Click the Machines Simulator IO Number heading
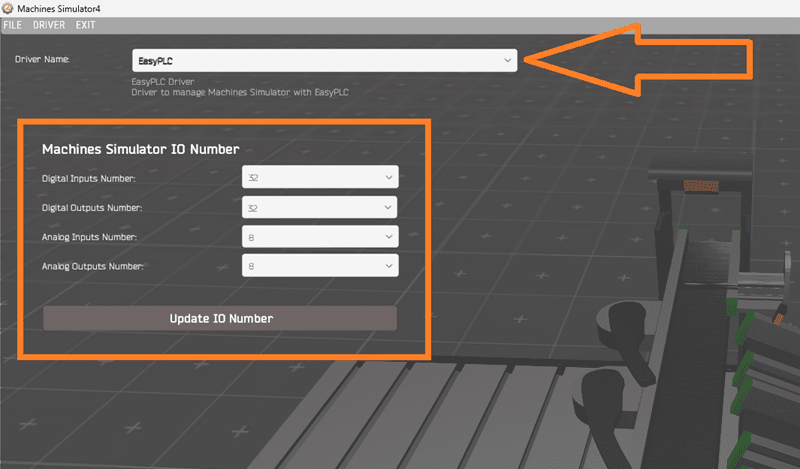The height and width of the screenshot is (469, 800). 140,149
